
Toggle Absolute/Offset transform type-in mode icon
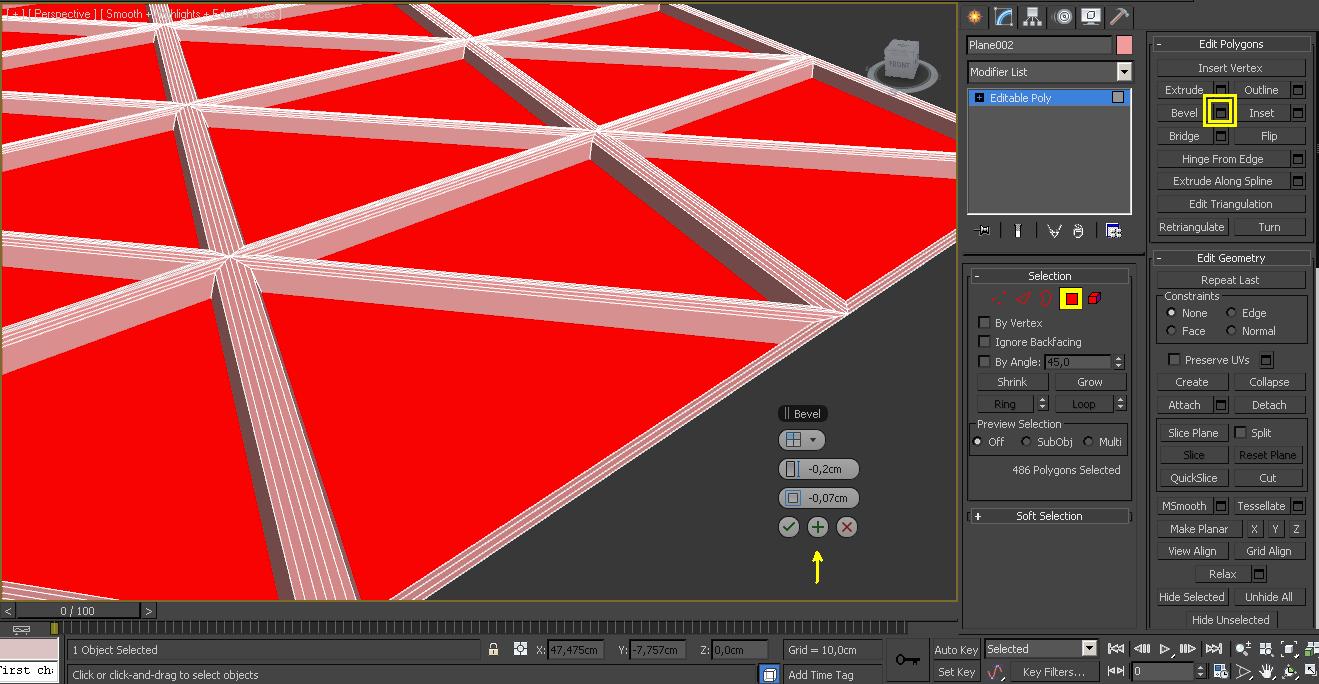pos(520,649)
